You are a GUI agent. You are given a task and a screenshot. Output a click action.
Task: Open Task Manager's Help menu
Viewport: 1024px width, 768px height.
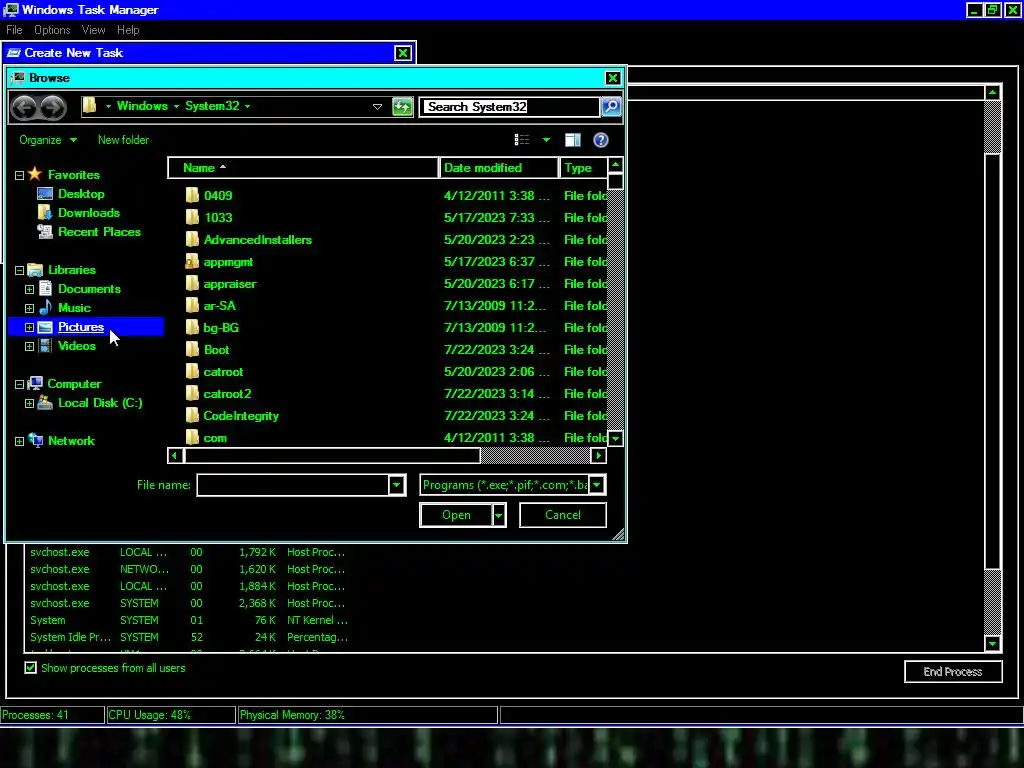[x=128, y=30]
